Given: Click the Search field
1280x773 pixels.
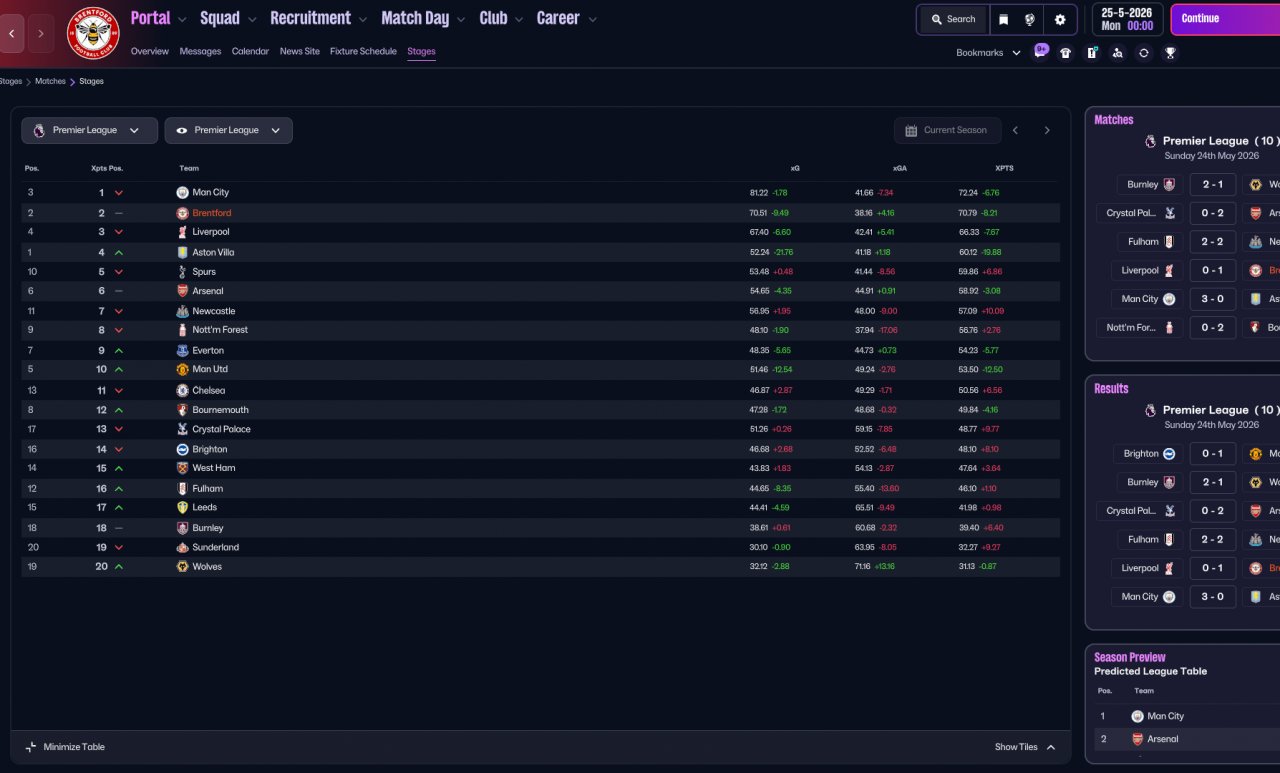Looking at the screenshot, I should (953, 19).
